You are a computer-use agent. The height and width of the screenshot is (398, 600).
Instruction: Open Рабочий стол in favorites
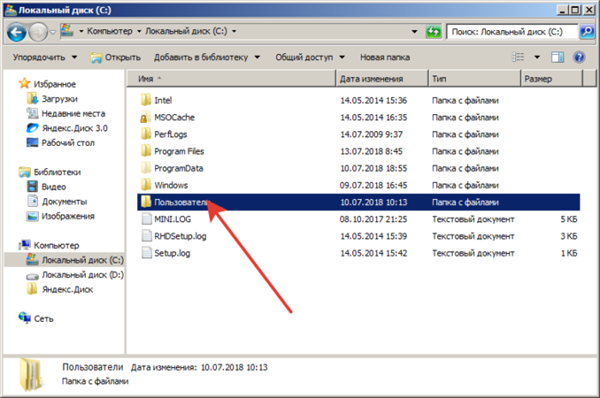pos(68,143)
